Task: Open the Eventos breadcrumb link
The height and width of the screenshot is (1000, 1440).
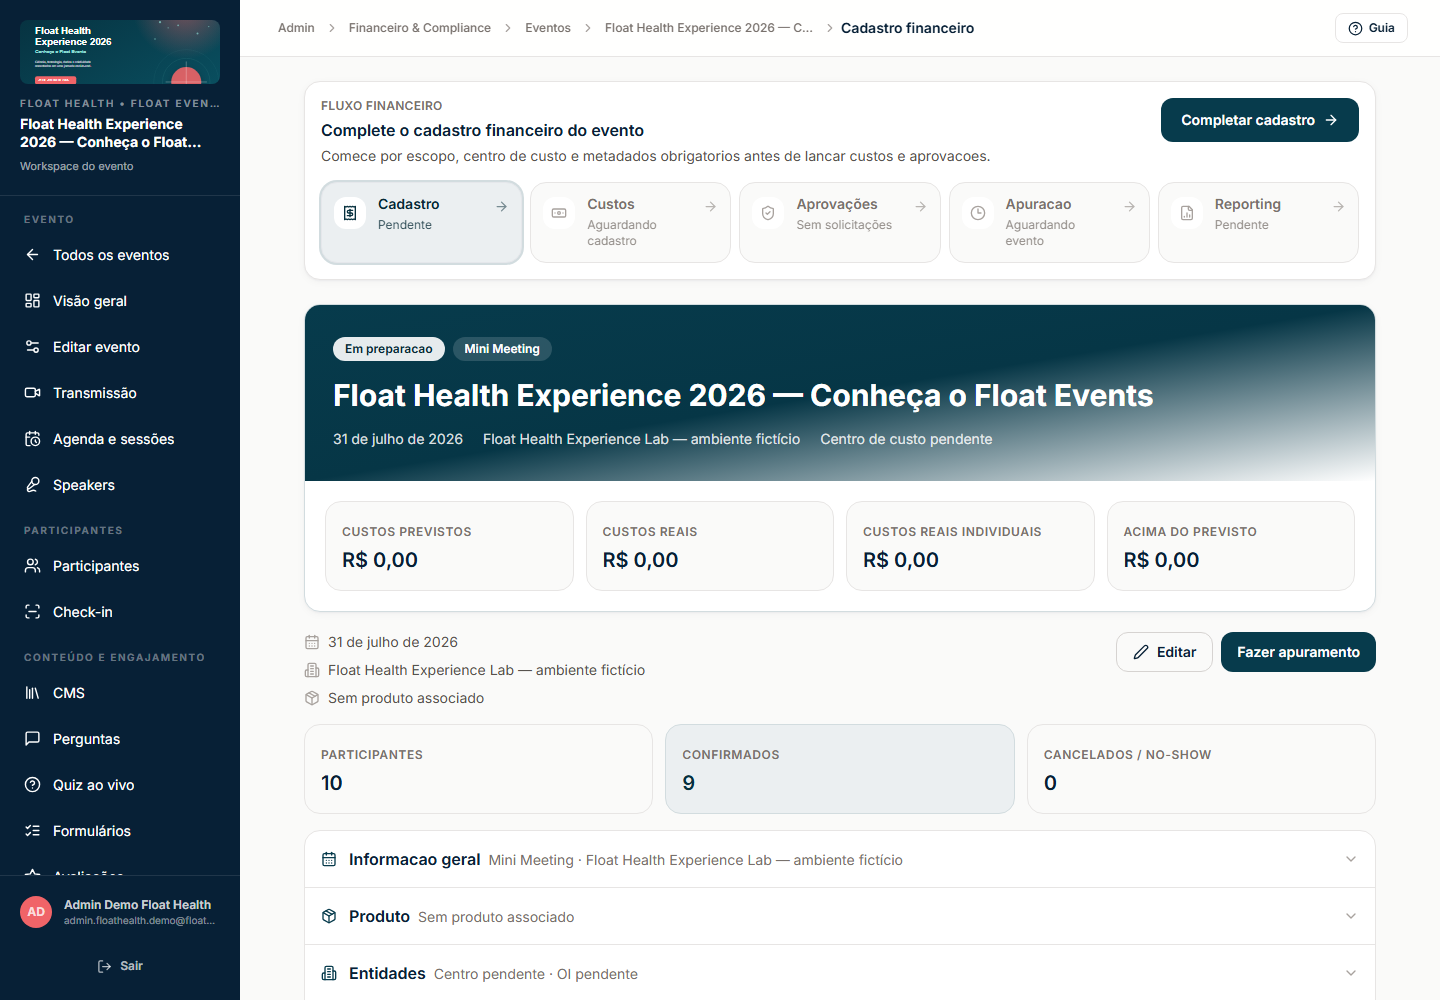Action: (x=548, y=28)
